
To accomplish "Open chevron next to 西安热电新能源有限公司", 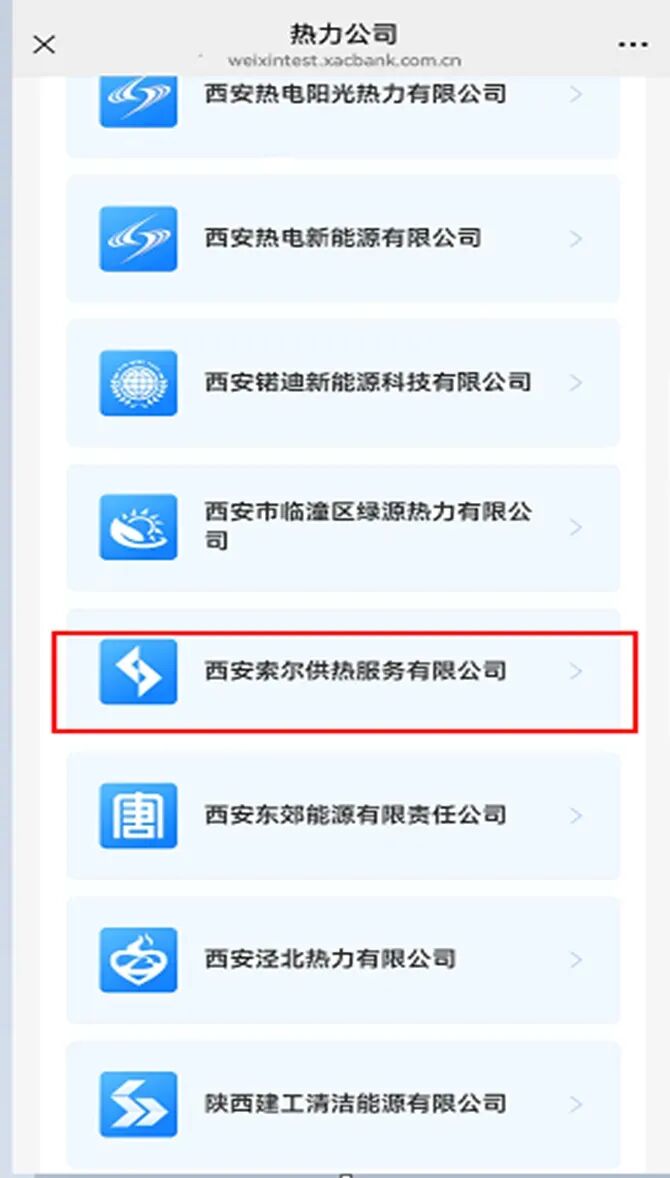I will (576, 239).
